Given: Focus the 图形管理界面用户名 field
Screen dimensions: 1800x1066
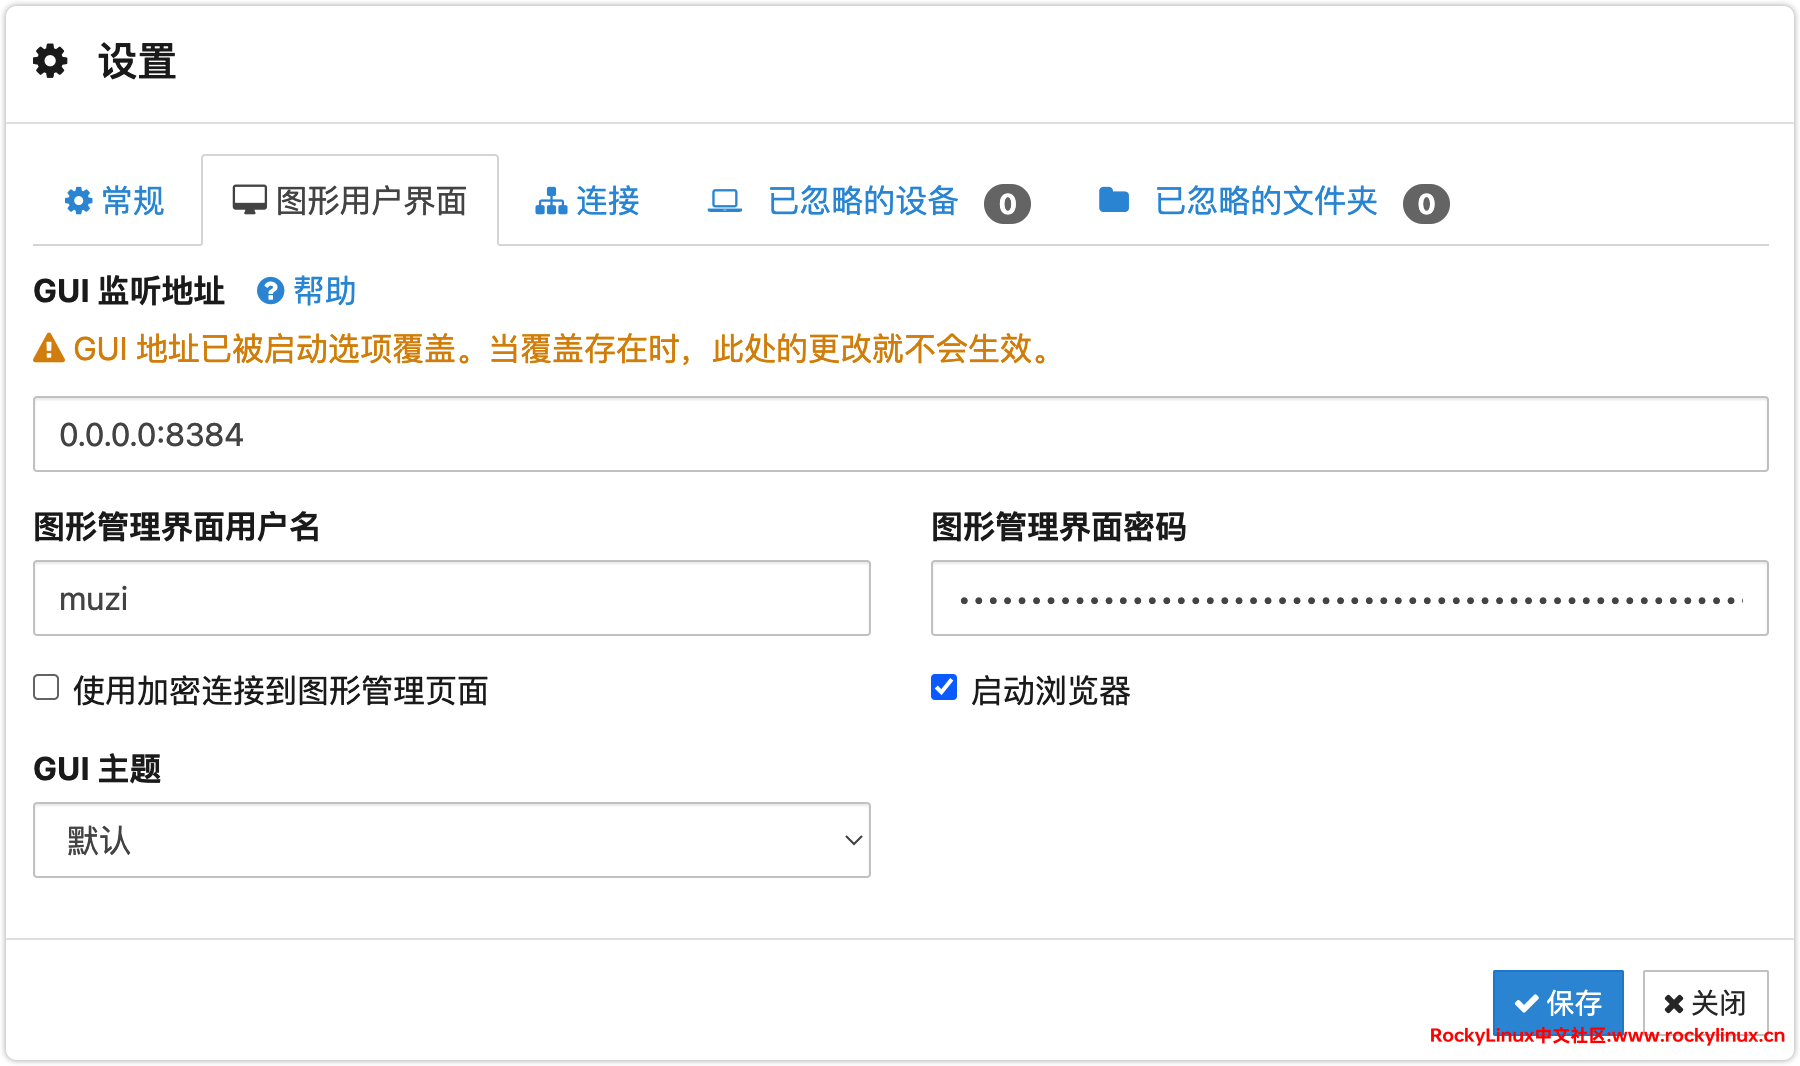Looking at the screenshot, I should (451, 598).
